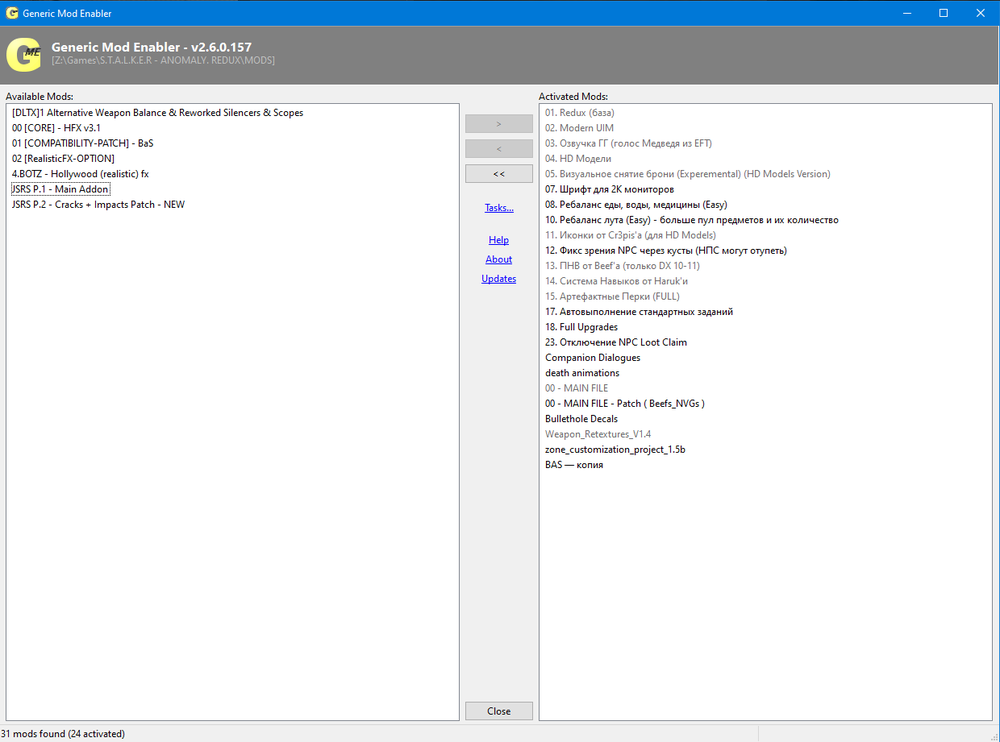Select 'Companion Dialogues' activated mod
Image resolution: width=1000 pixels, height=742 pixels.
click(x=592, y=358)
